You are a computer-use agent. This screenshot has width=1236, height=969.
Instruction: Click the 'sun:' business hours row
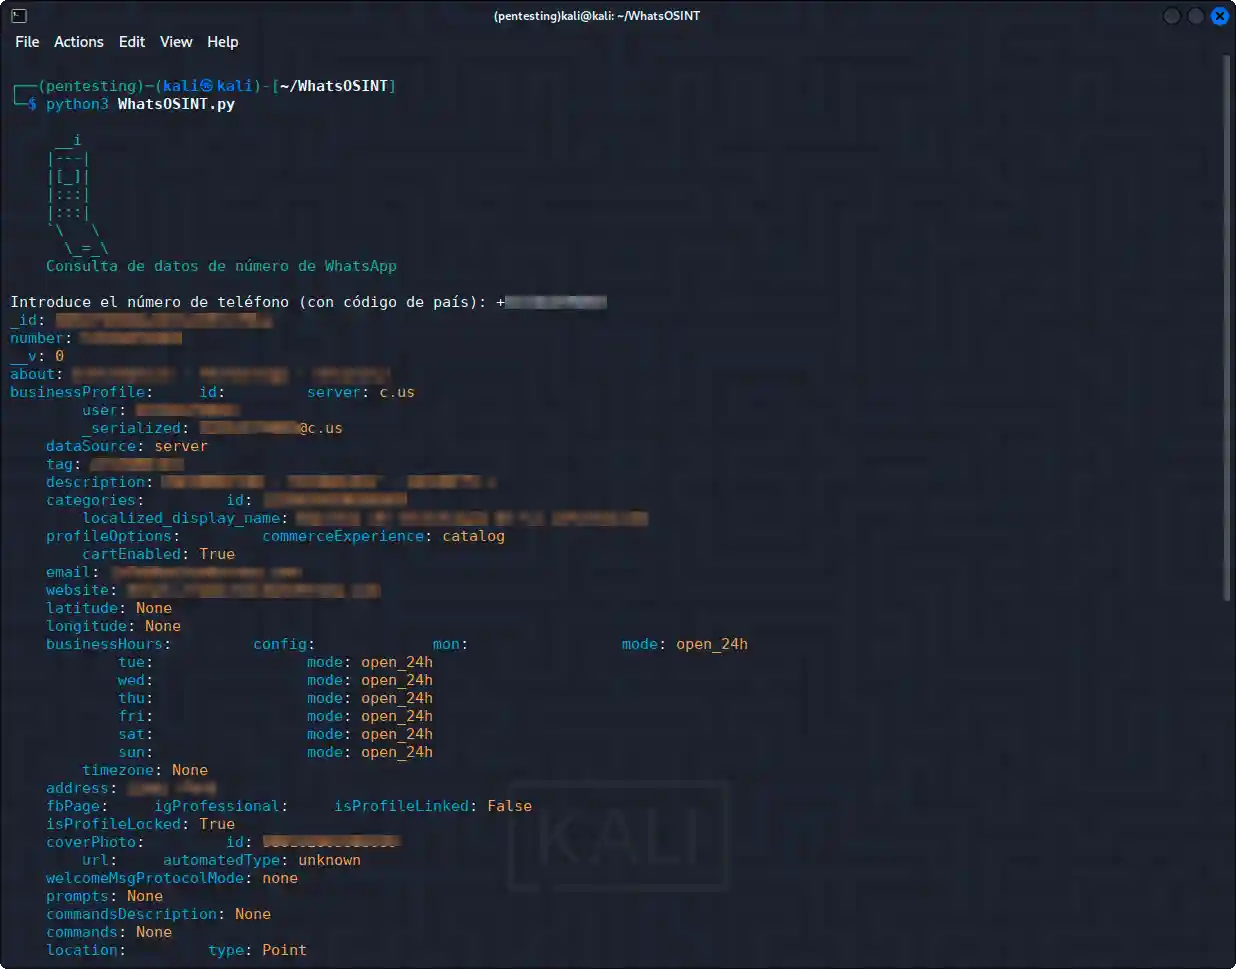coord(275,752)
